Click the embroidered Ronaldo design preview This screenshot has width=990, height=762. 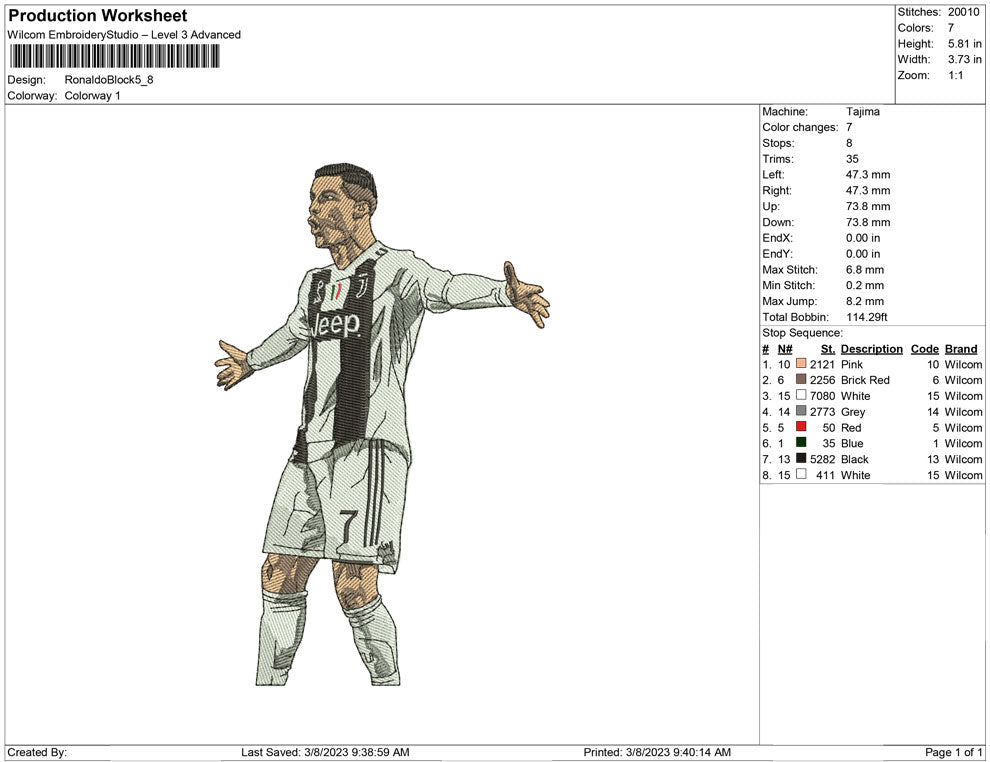382,424
